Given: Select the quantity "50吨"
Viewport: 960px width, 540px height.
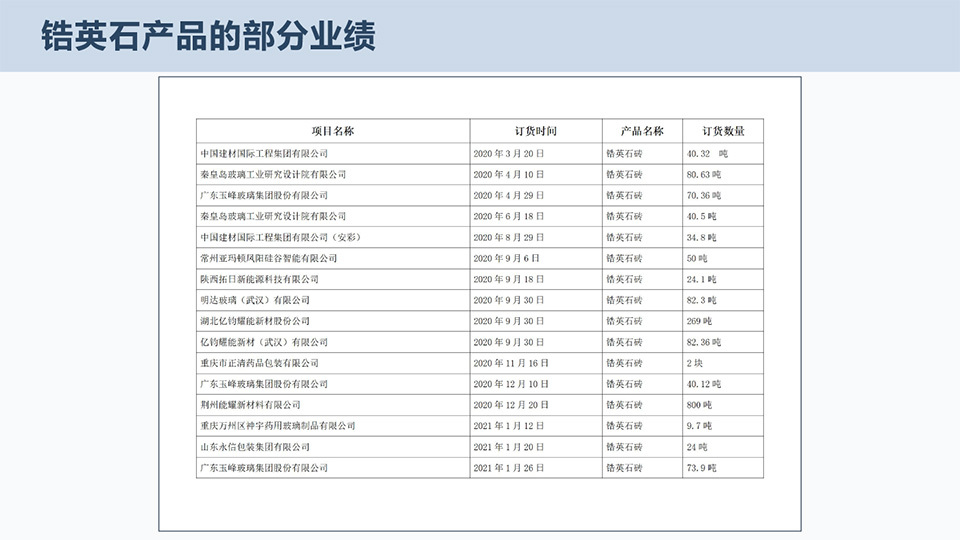Looking at the screenshot, I should pos(697,258).
